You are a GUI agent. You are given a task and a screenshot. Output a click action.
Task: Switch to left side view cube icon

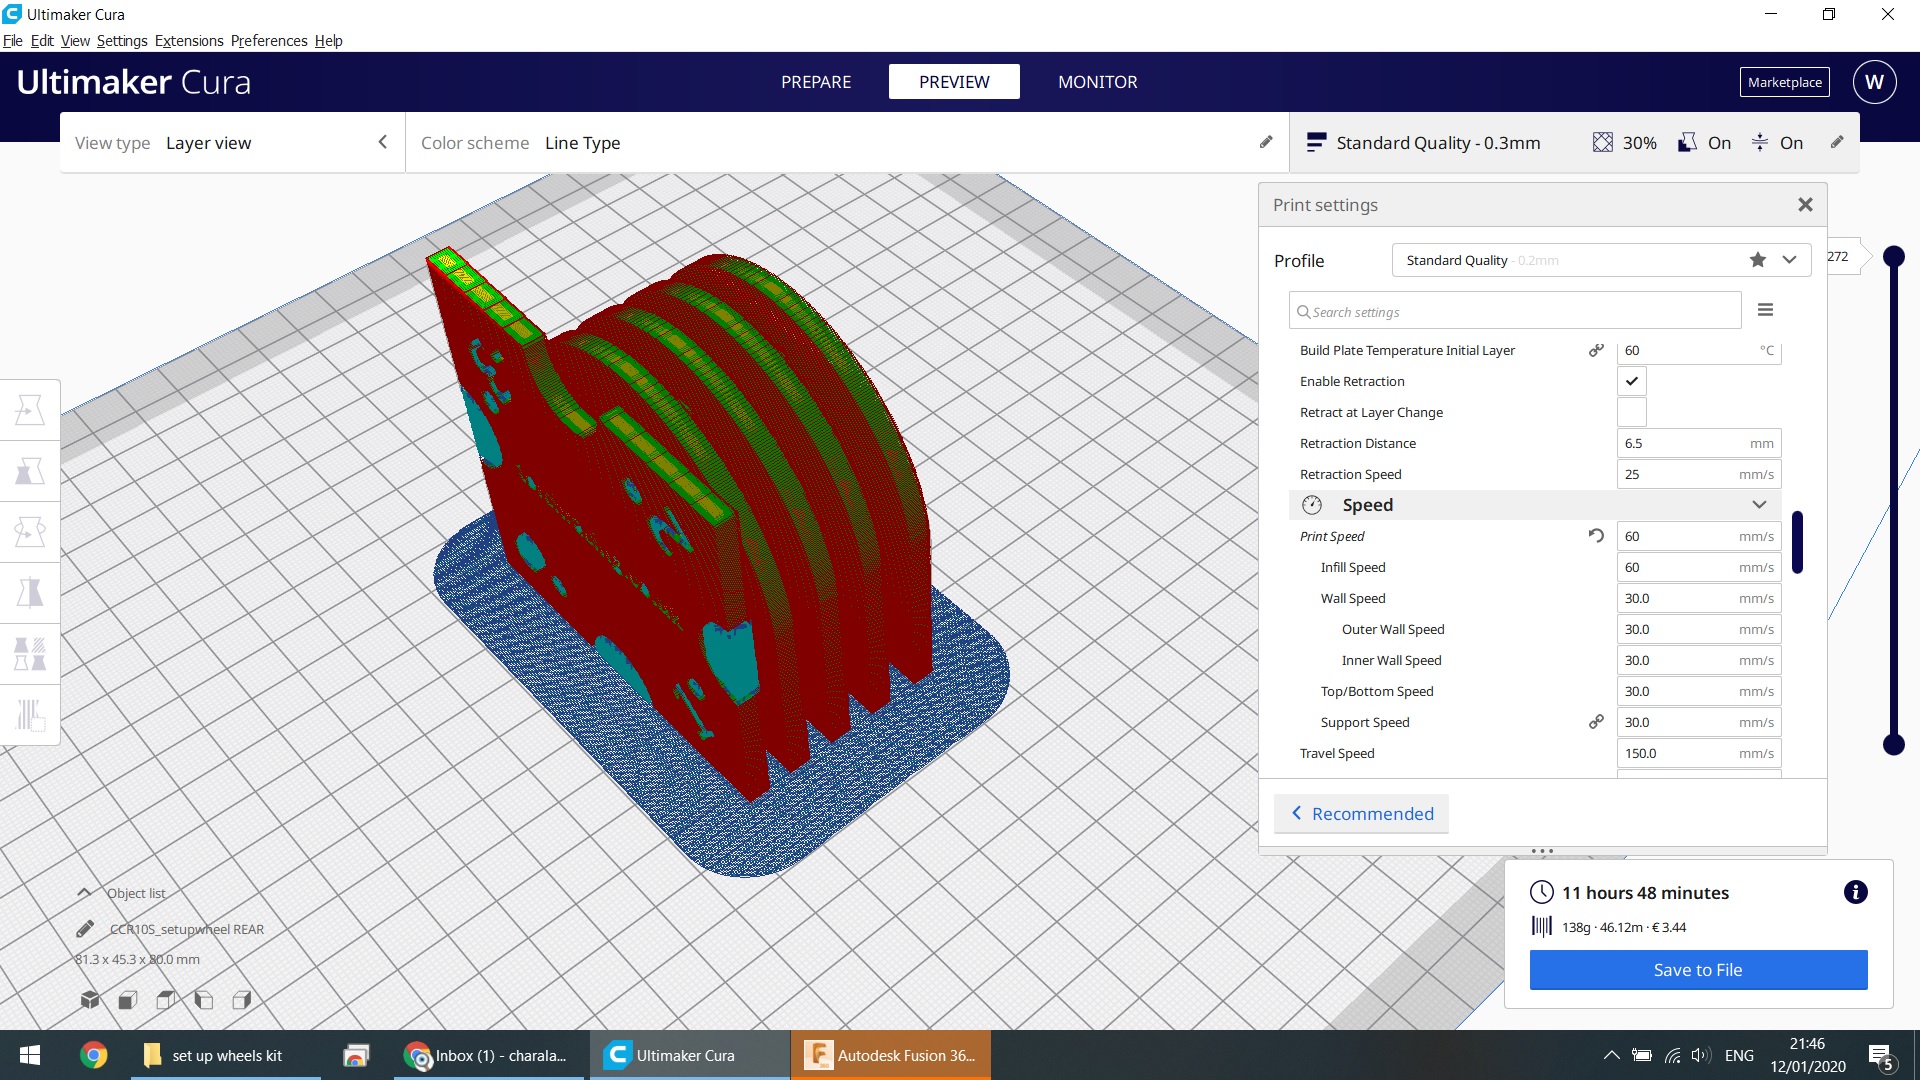(x=204, y=1000)
